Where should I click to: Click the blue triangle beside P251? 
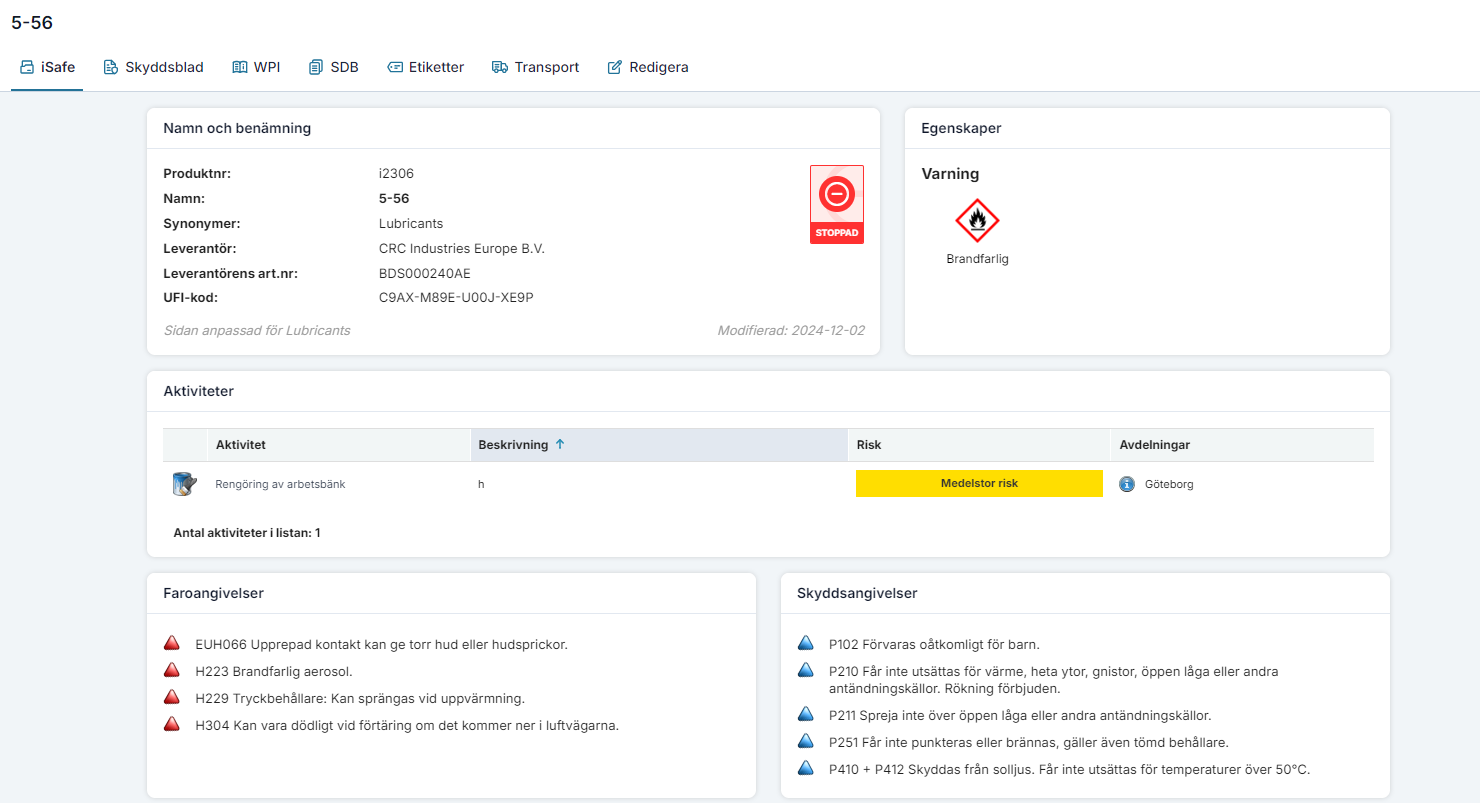[806, 742]
